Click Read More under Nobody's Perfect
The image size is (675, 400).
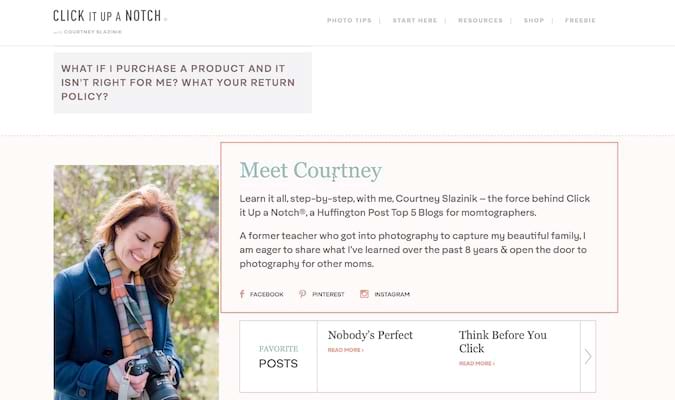346,350
